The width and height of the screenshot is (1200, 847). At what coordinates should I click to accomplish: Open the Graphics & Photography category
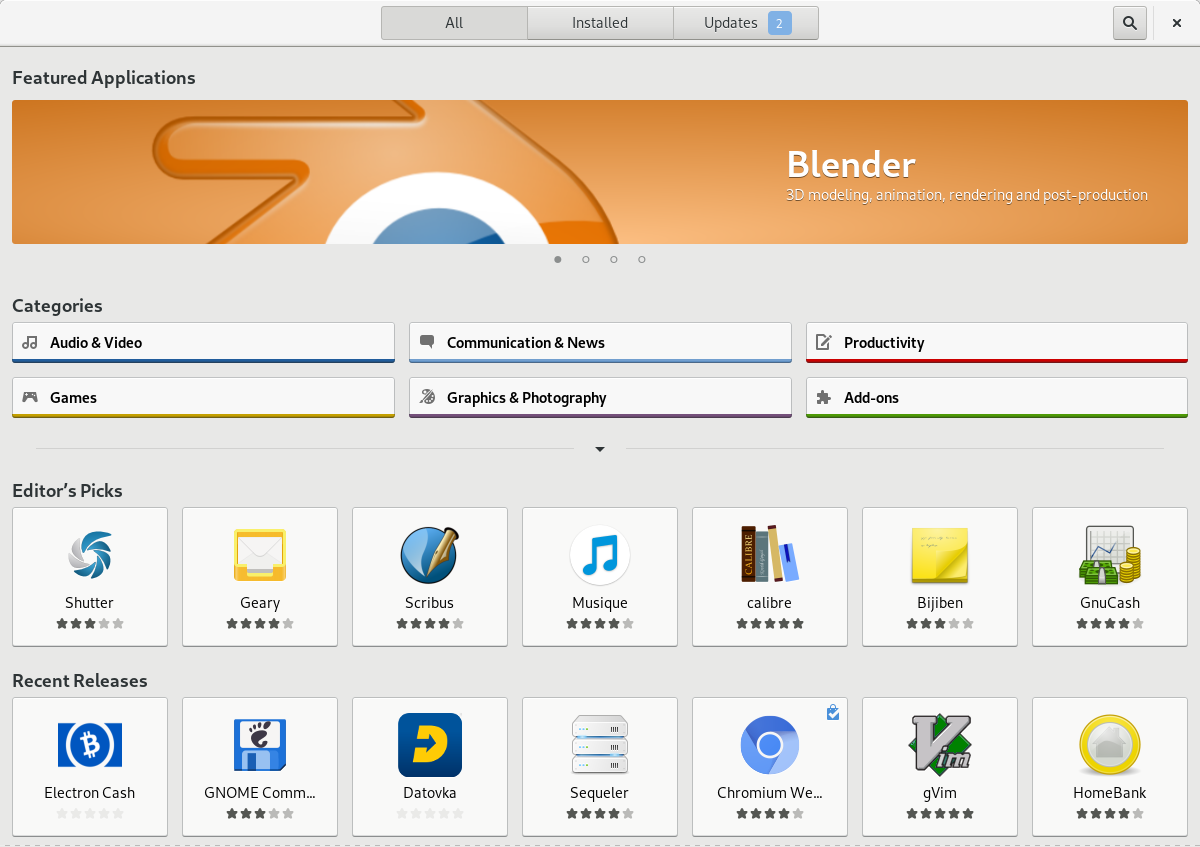tap(600, 397)
